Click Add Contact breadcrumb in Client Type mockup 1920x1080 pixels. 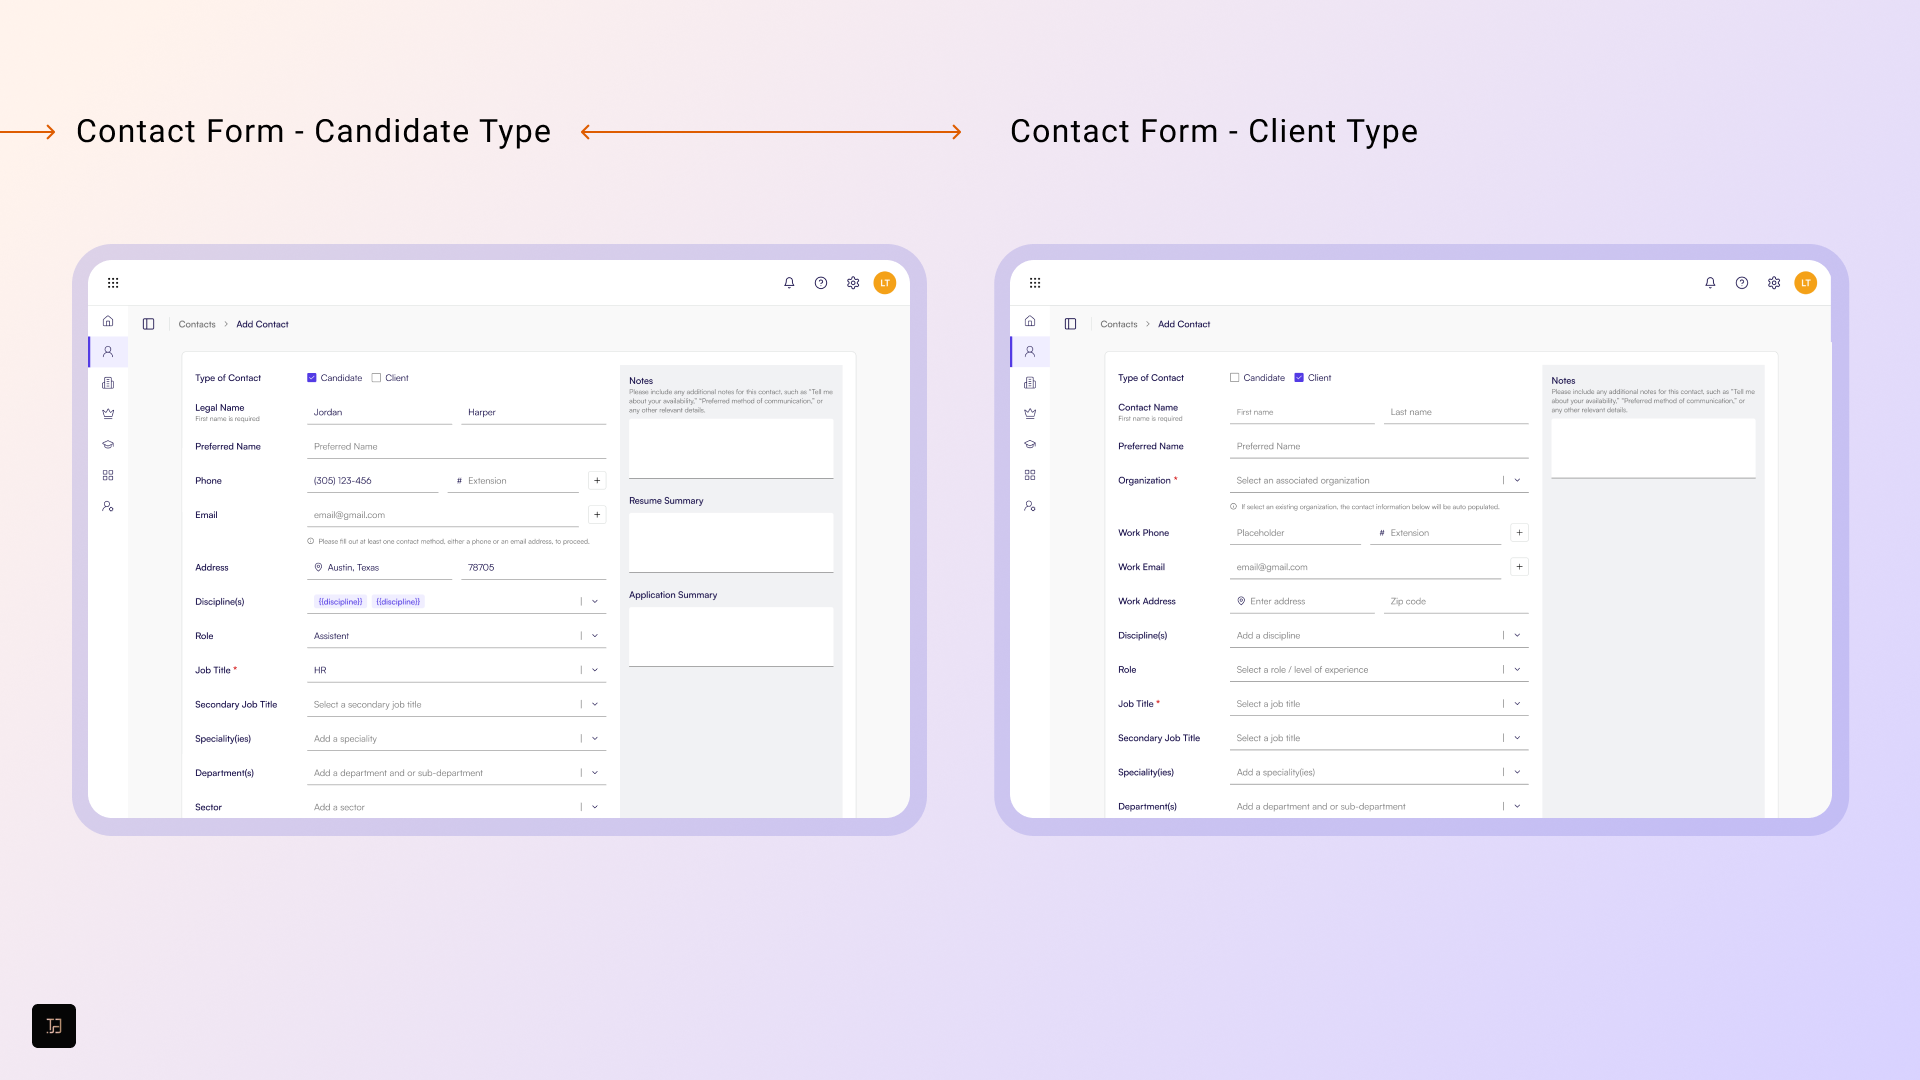click(1184, 324)
